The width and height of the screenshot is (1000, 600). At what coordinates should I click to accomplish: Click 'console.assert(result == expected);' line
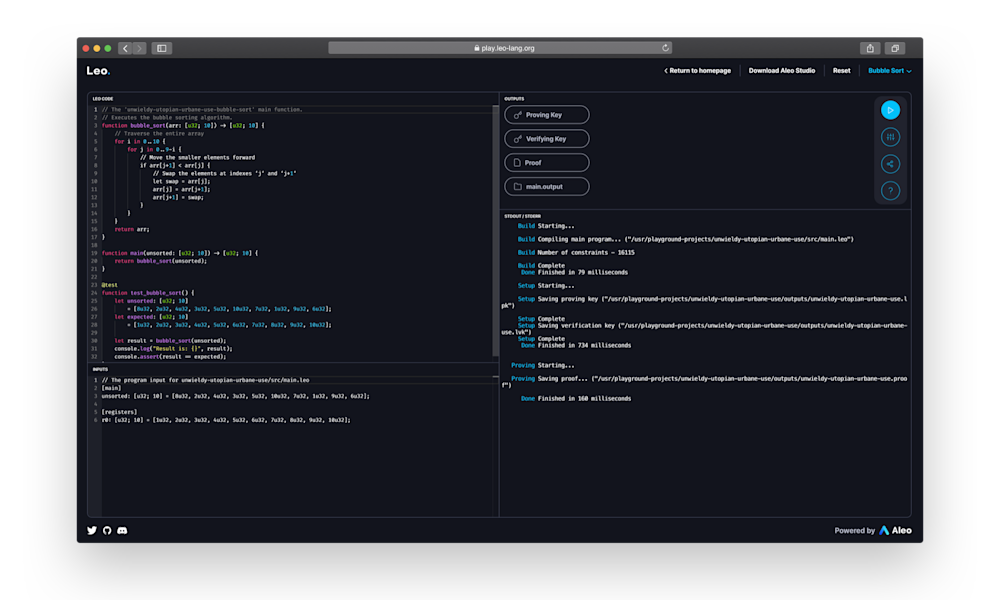tap(170, 356)
